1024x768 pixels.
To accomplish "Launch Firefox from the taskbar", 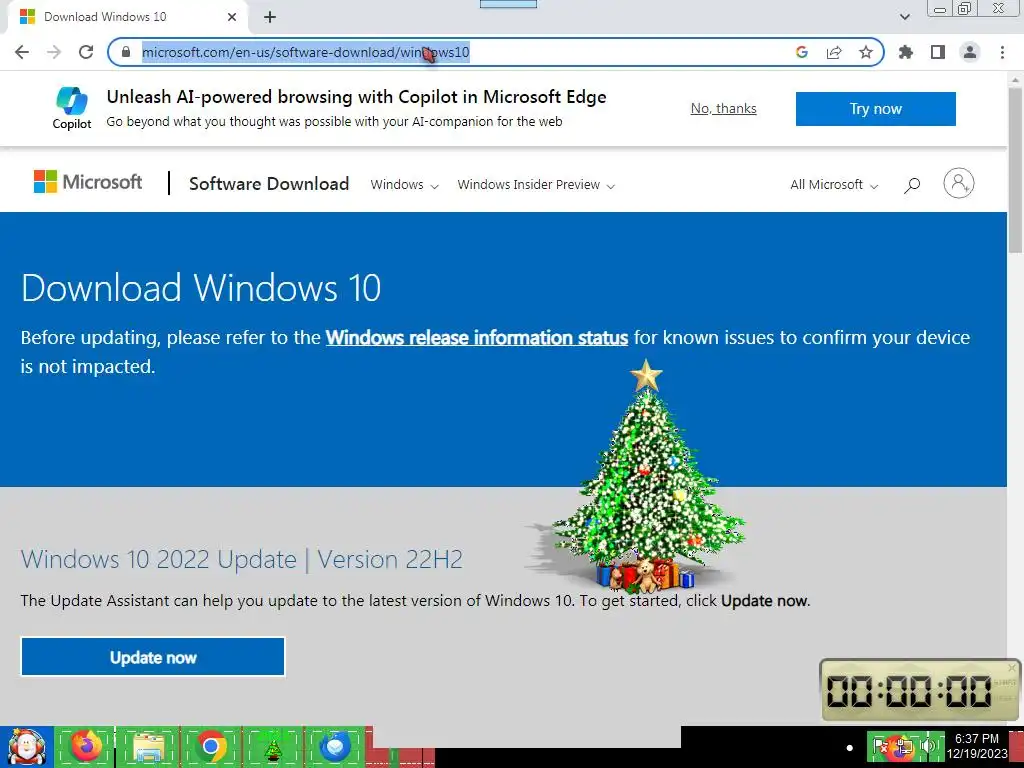I will pyautogui.click(x=87, y=747).
